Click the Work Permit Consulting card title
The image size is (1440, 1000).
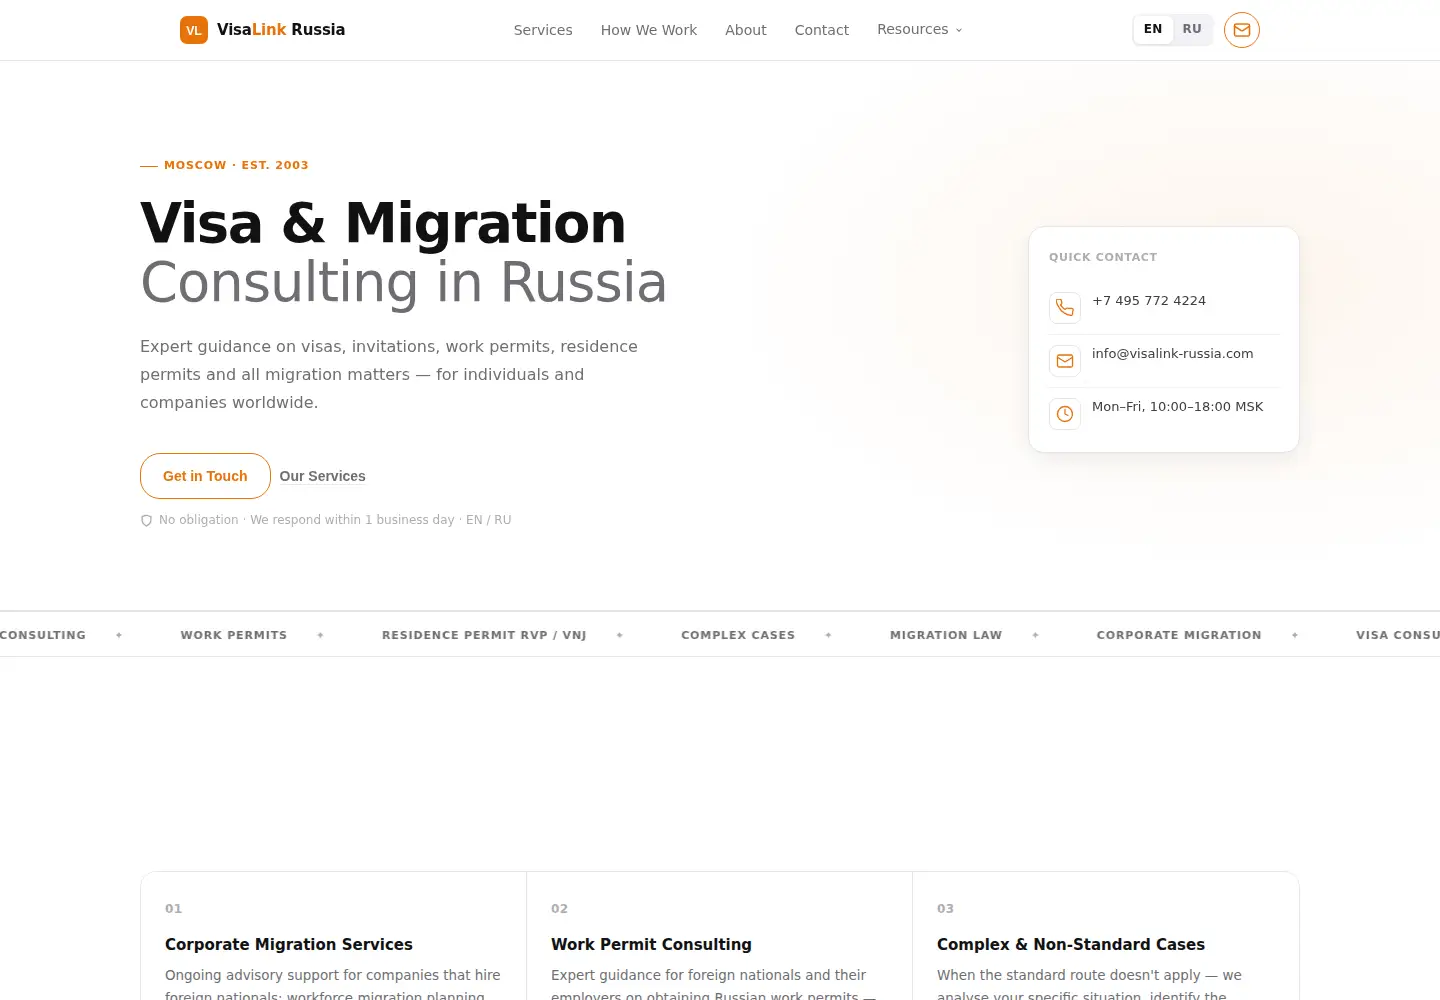[x=651, y=944]
